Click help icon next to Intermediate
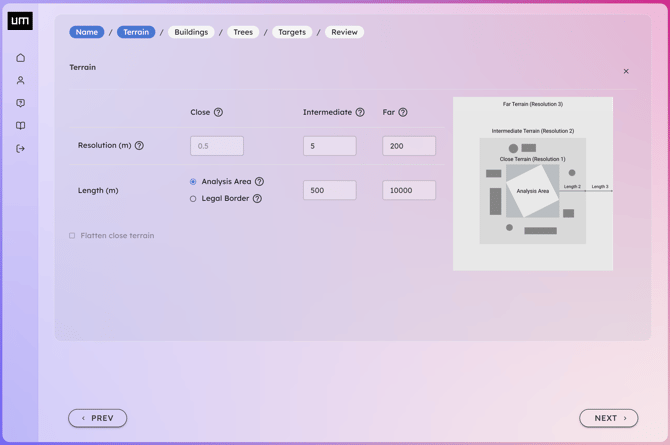Viewport: 670px width, 445px height. click(x=360, y=113)
